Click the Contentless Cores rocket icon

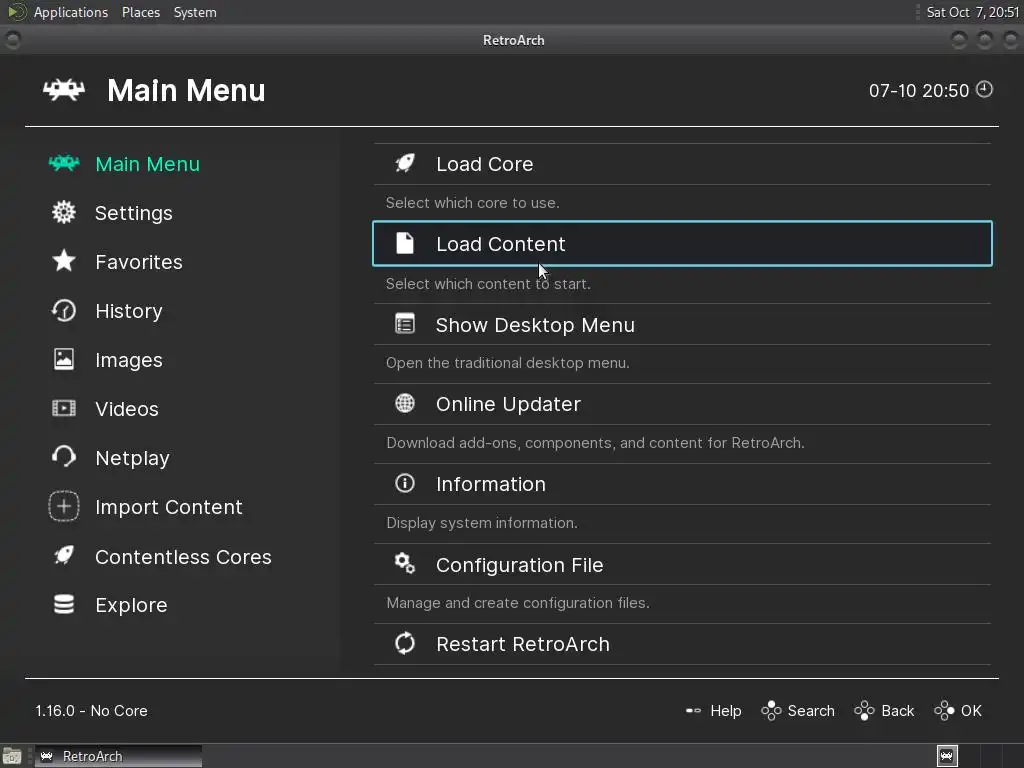[x=64, y=556]
